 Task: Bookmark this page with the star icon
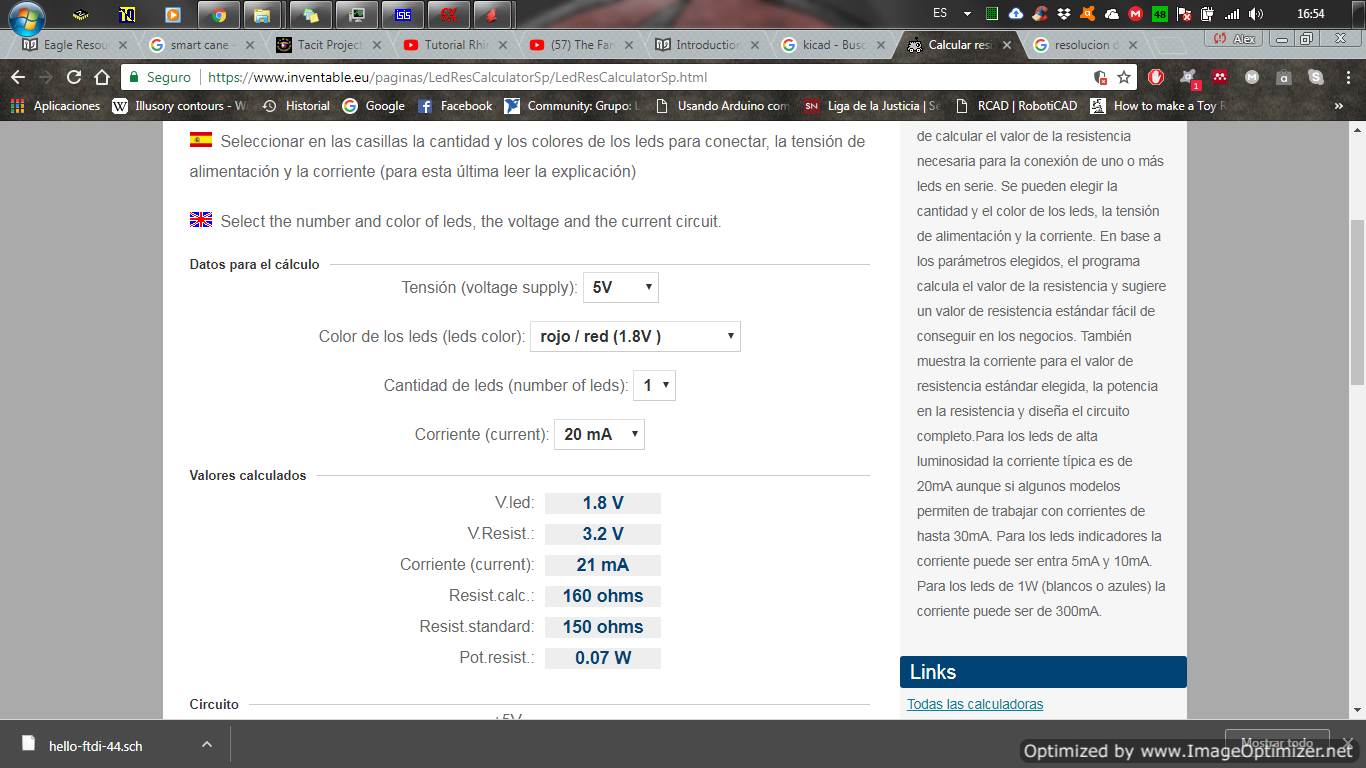click(1124, 77)
